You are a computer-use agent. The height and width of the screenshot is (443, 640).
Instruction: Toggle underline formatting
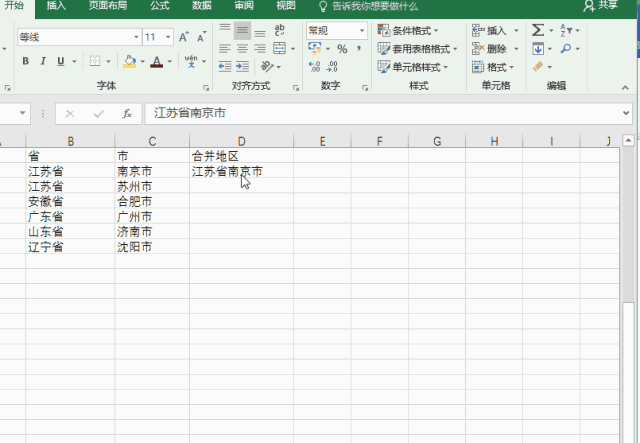click(x=61, y=61)
